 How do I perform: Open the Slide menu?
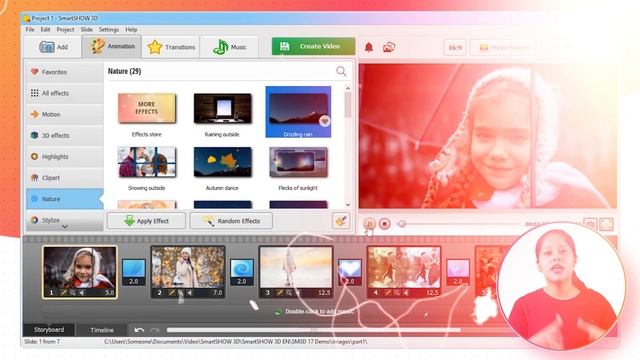87,30
